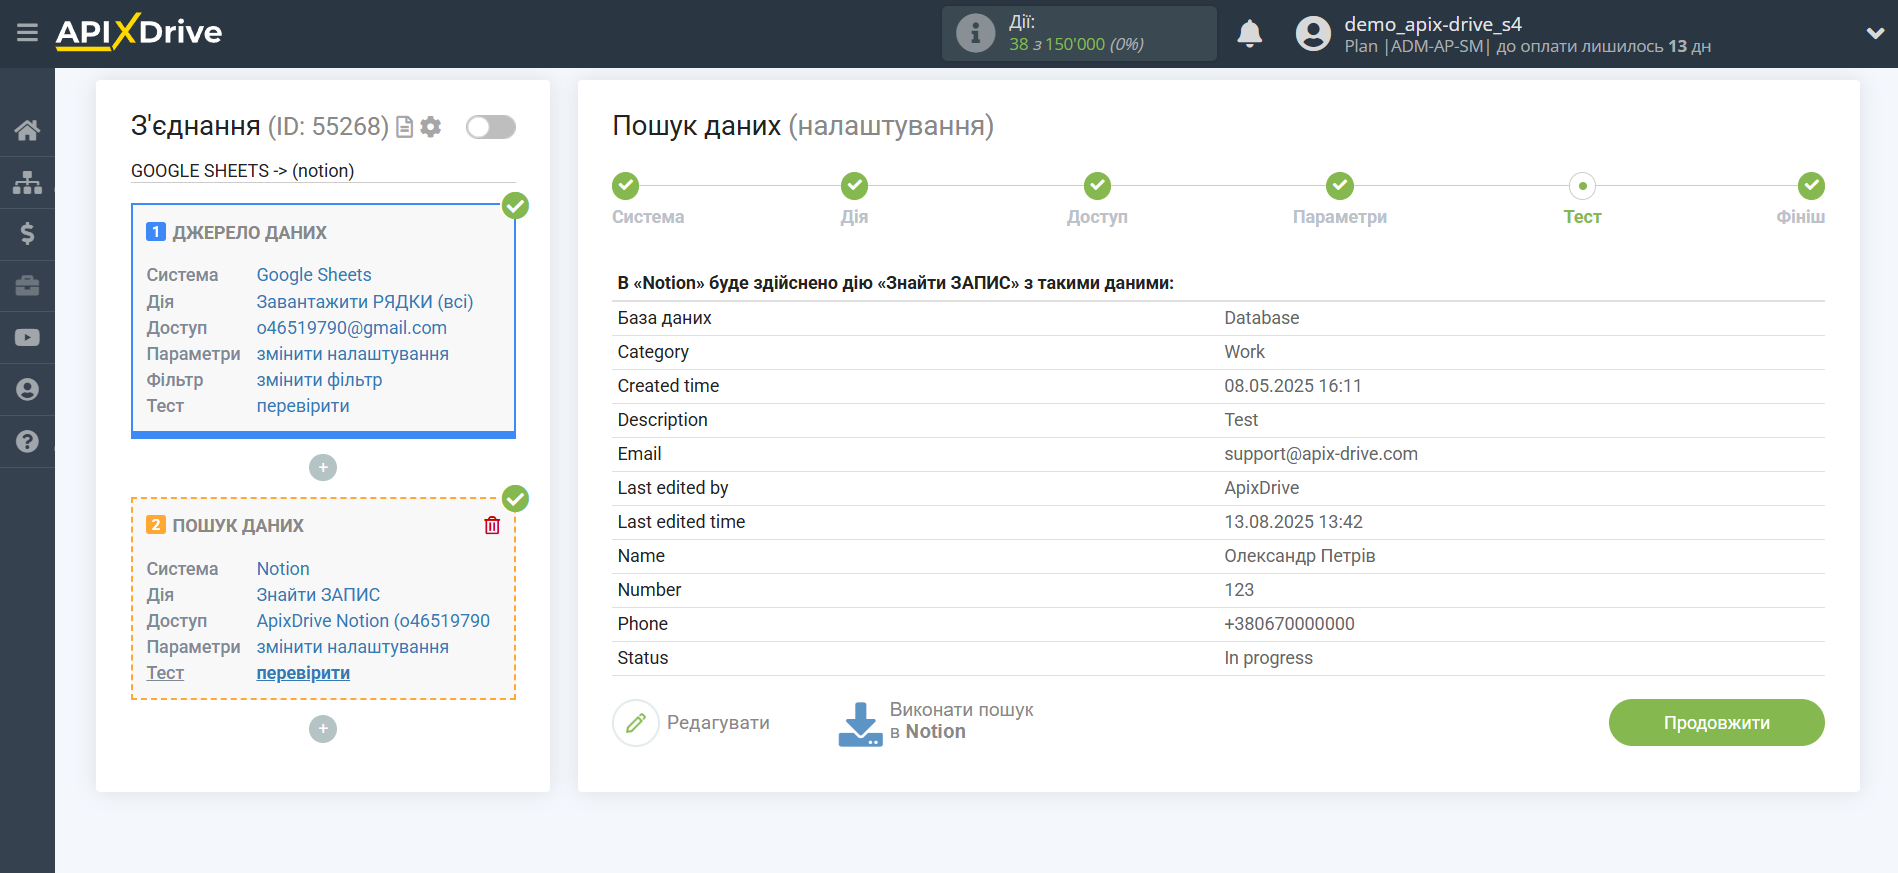Open notifications bell
Screen dimensions: 1898x873
click(1249, 34)
